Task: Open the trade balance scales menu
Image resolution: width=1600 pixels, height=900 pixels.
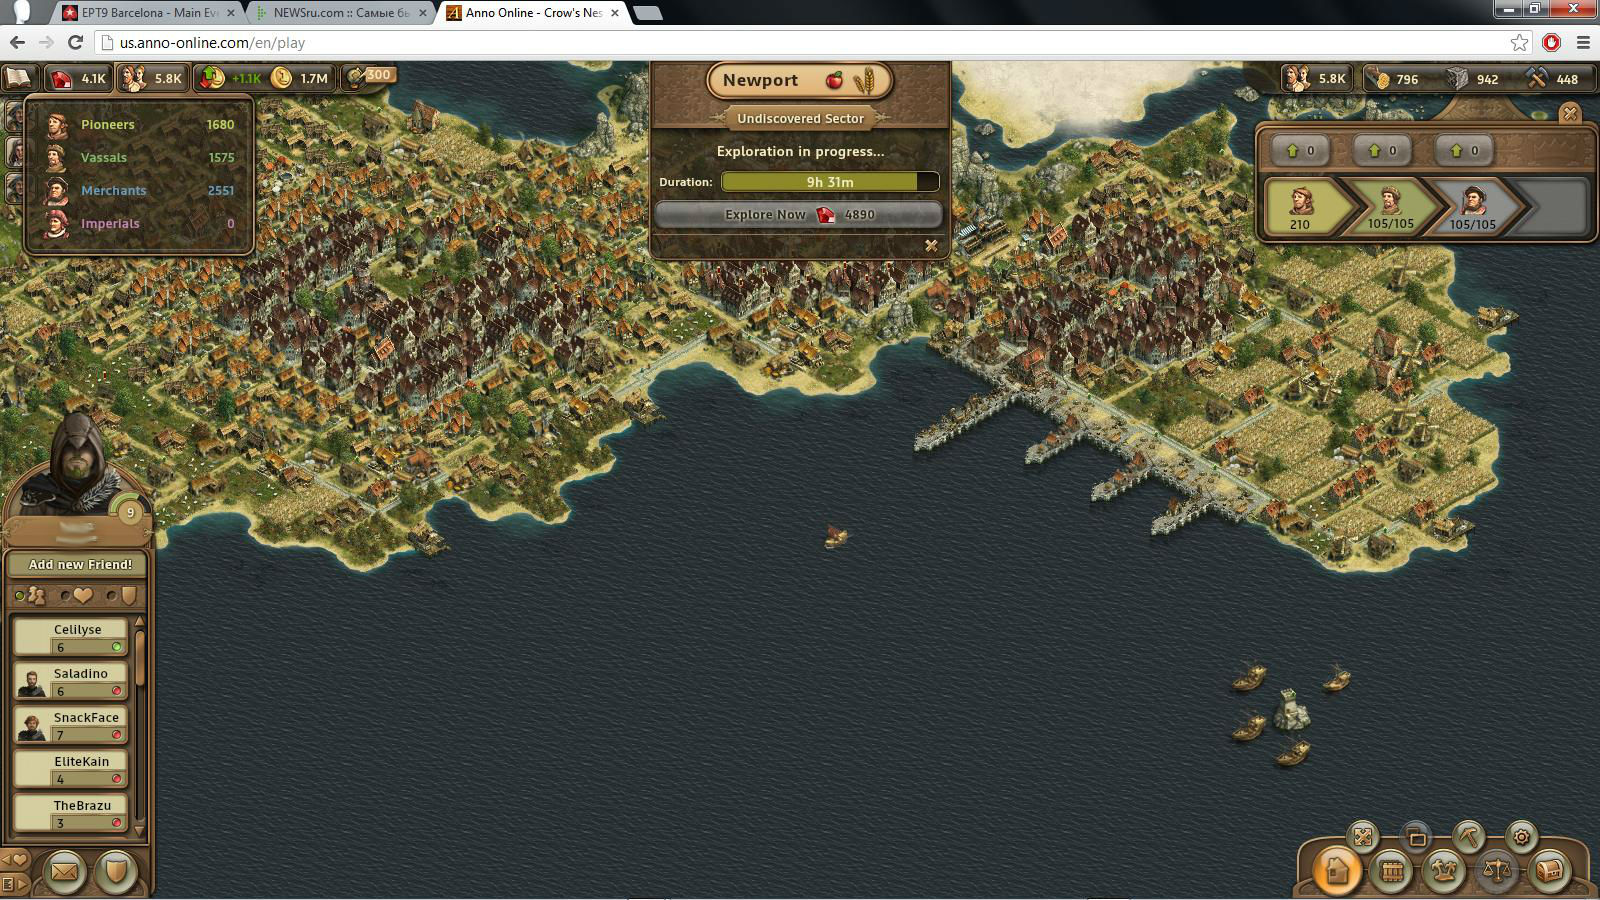Action: click(x=1496, y=871)
